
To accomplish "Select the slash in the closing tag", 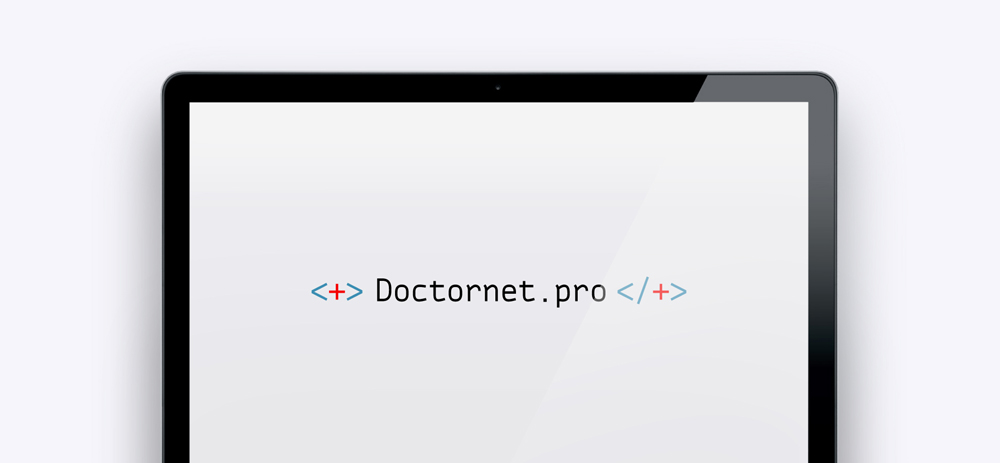I will pos(643,292).
